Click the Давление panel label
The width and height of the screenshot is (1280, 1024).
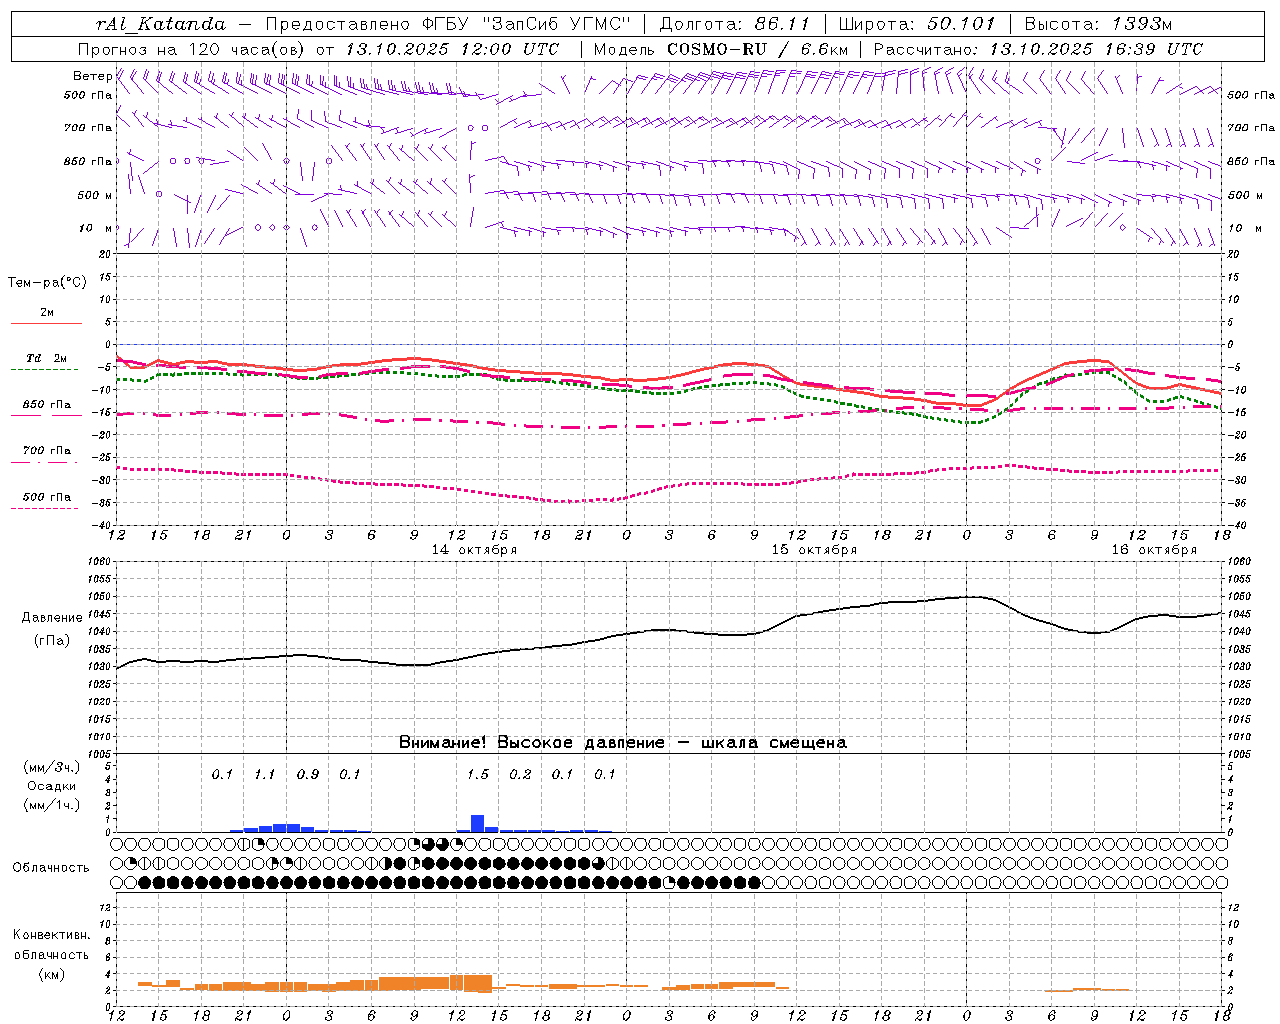click(52, 618)
